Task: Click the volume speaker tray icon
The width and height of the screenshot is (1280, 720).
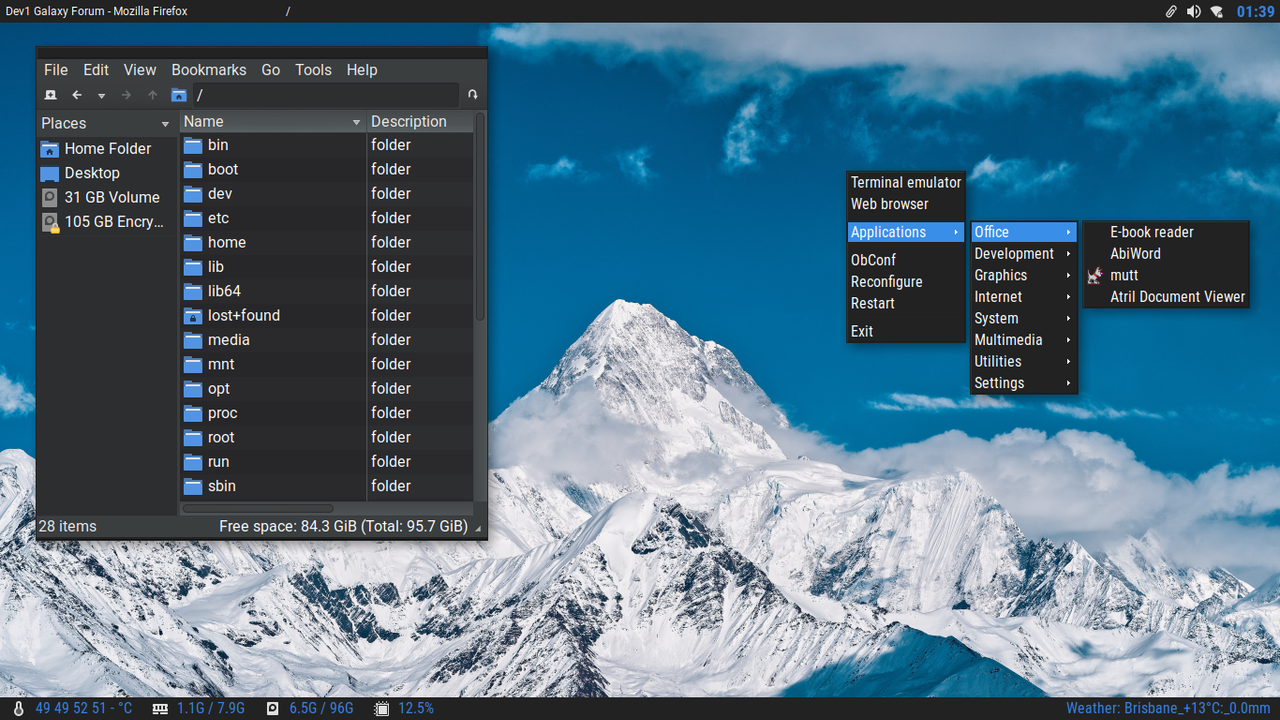Action: point(1194,11)
